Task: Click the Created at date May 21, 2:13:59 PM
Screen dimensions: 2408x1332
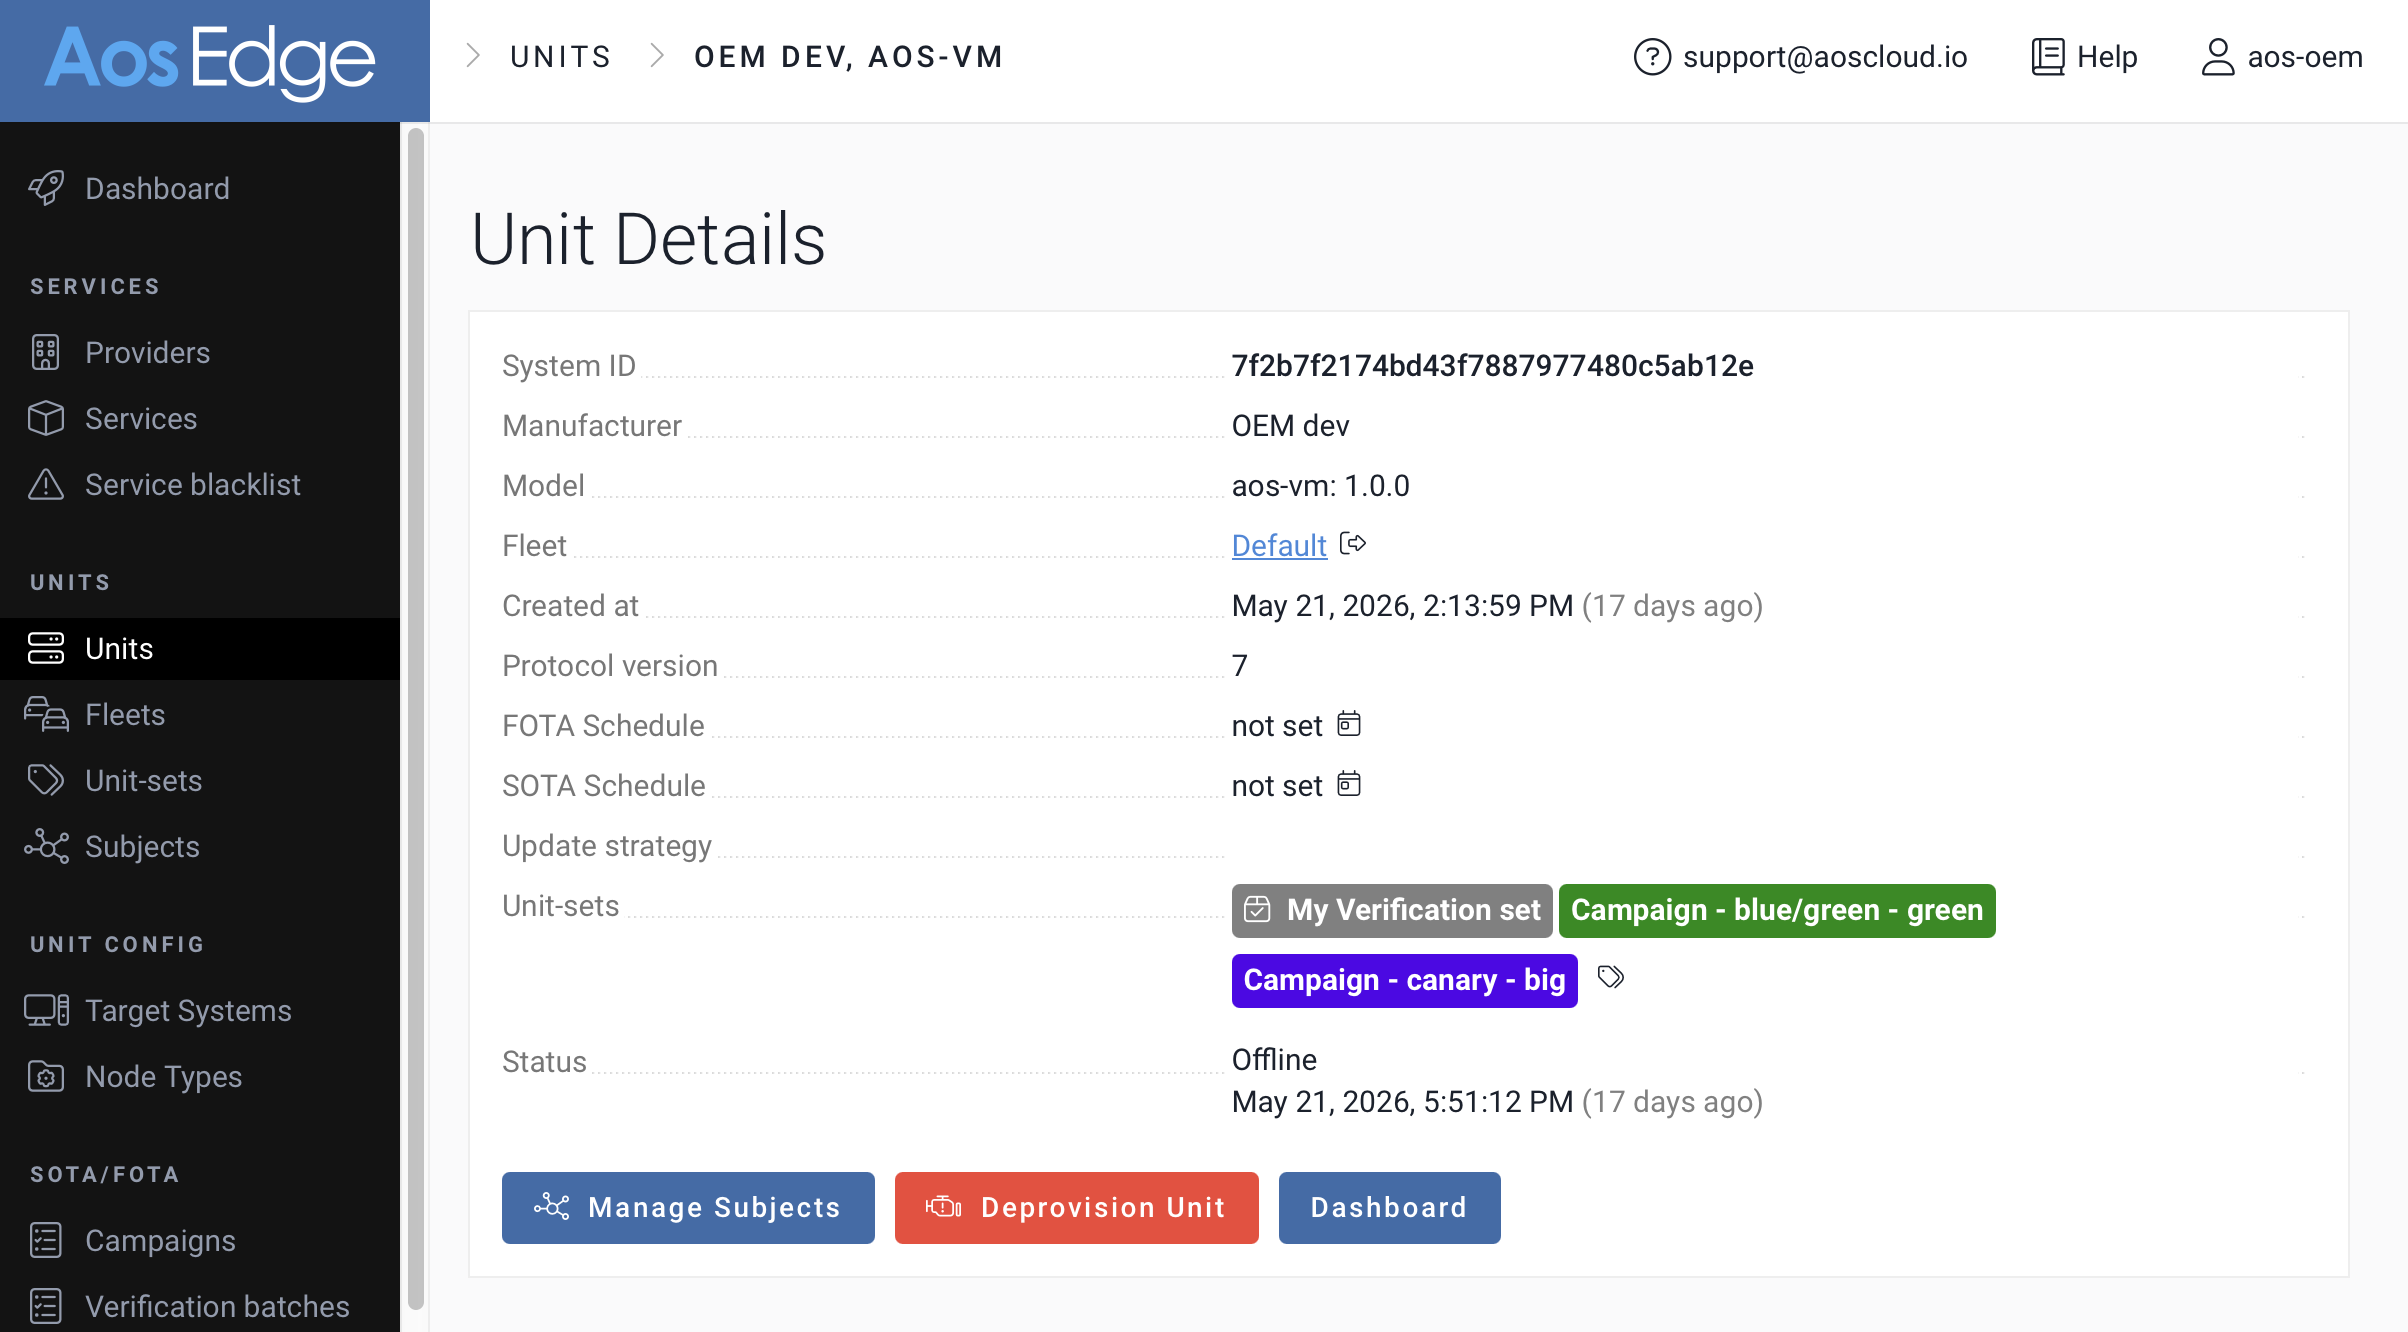Action: pos(1402,605)
